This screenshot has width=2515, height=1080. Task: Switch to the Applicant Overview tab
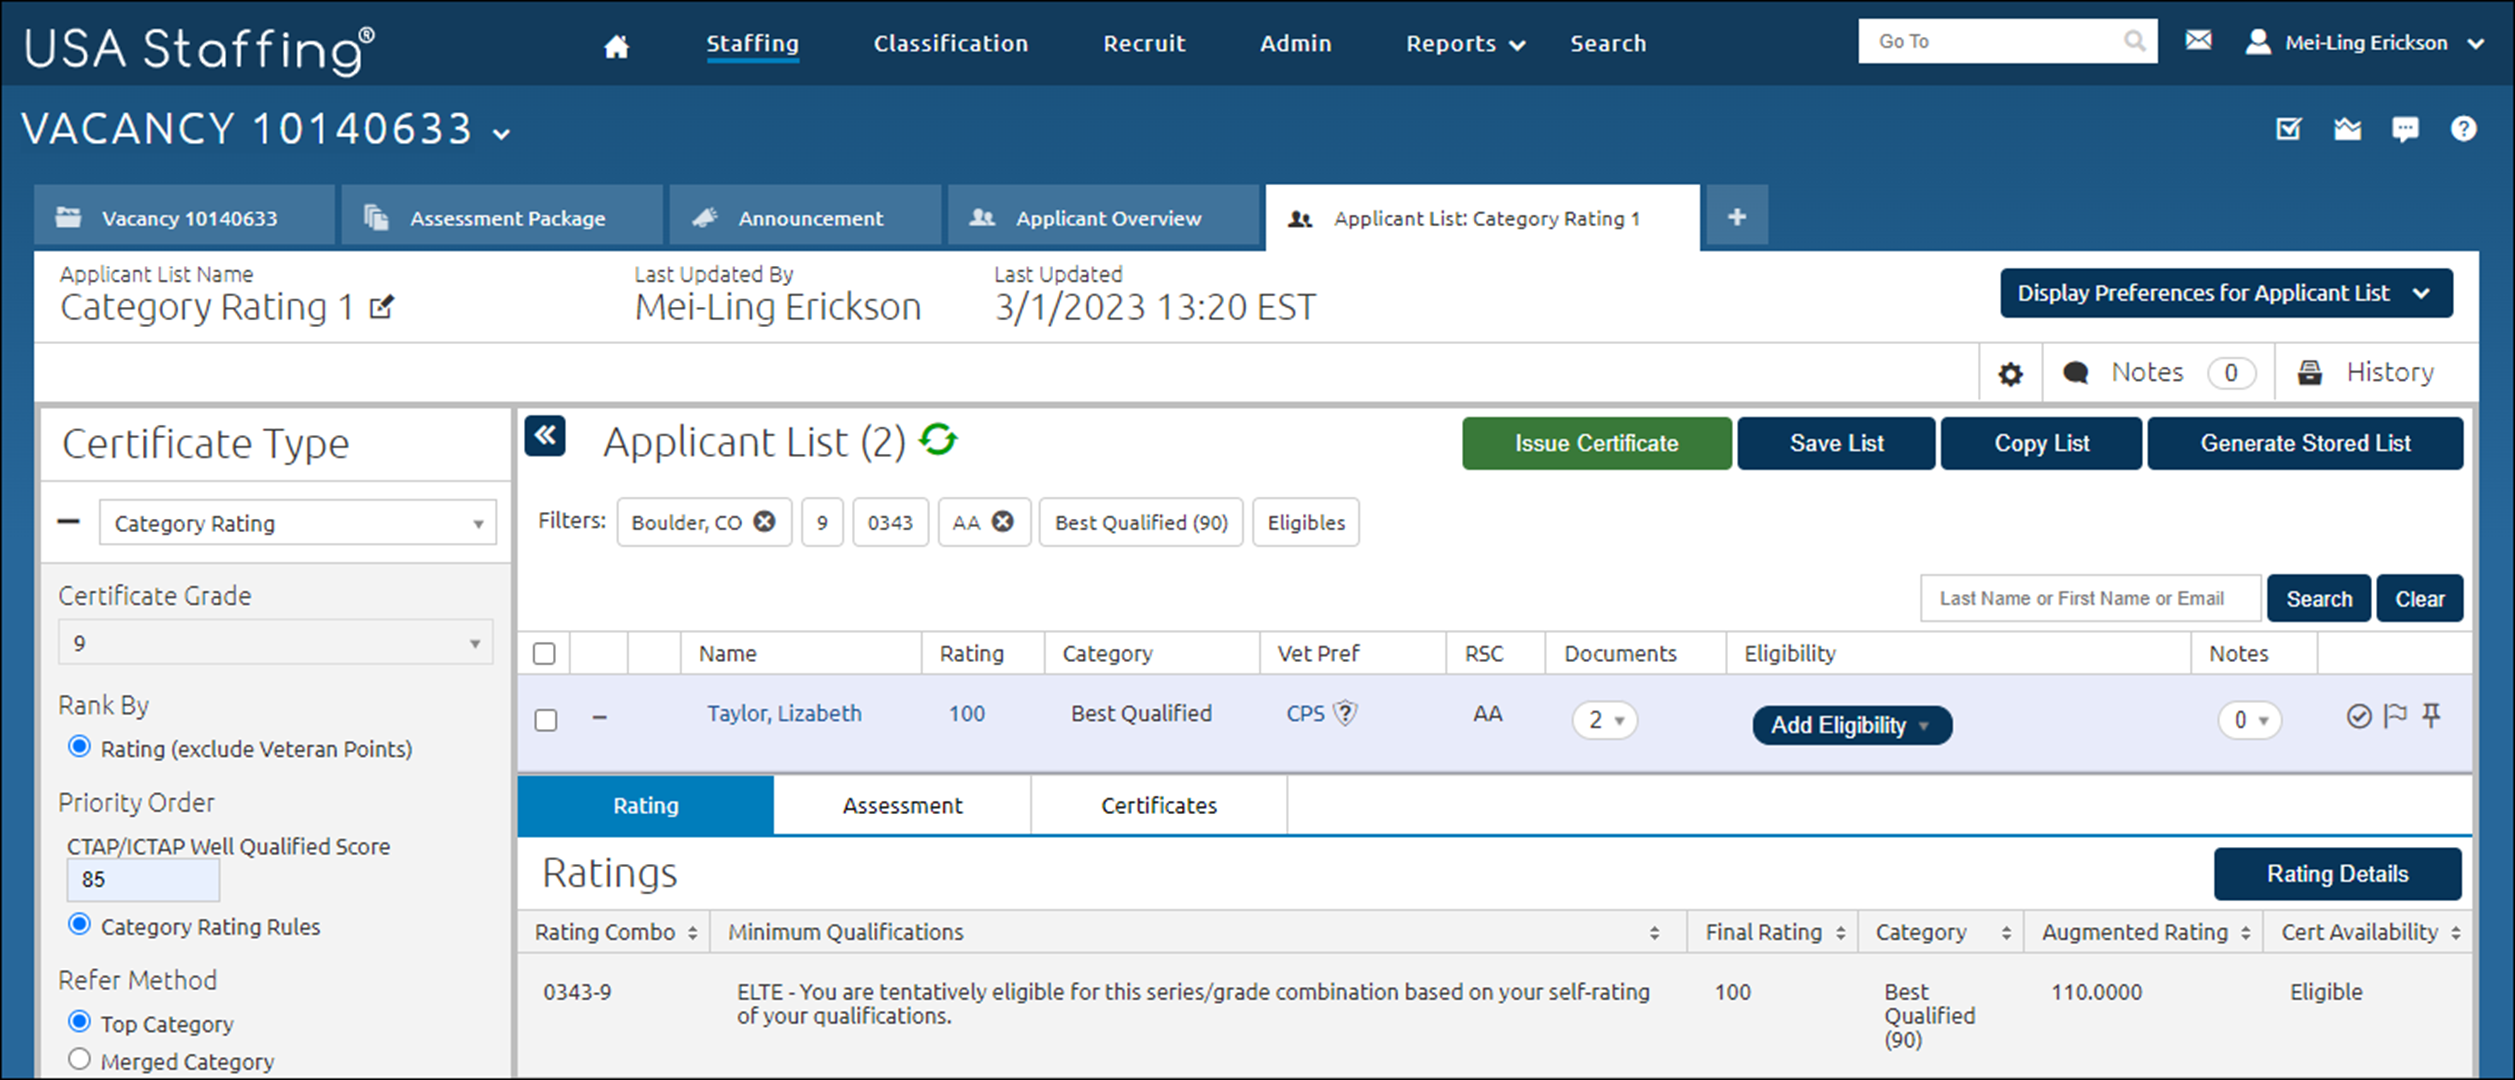coord(1104,217)
